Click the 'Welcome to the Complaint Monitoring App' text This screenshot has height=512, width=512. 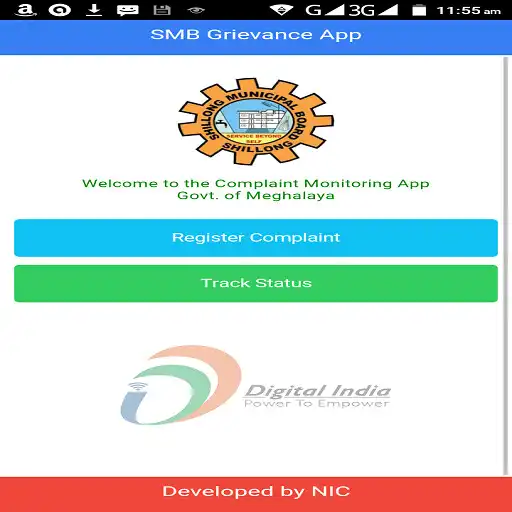256,184
